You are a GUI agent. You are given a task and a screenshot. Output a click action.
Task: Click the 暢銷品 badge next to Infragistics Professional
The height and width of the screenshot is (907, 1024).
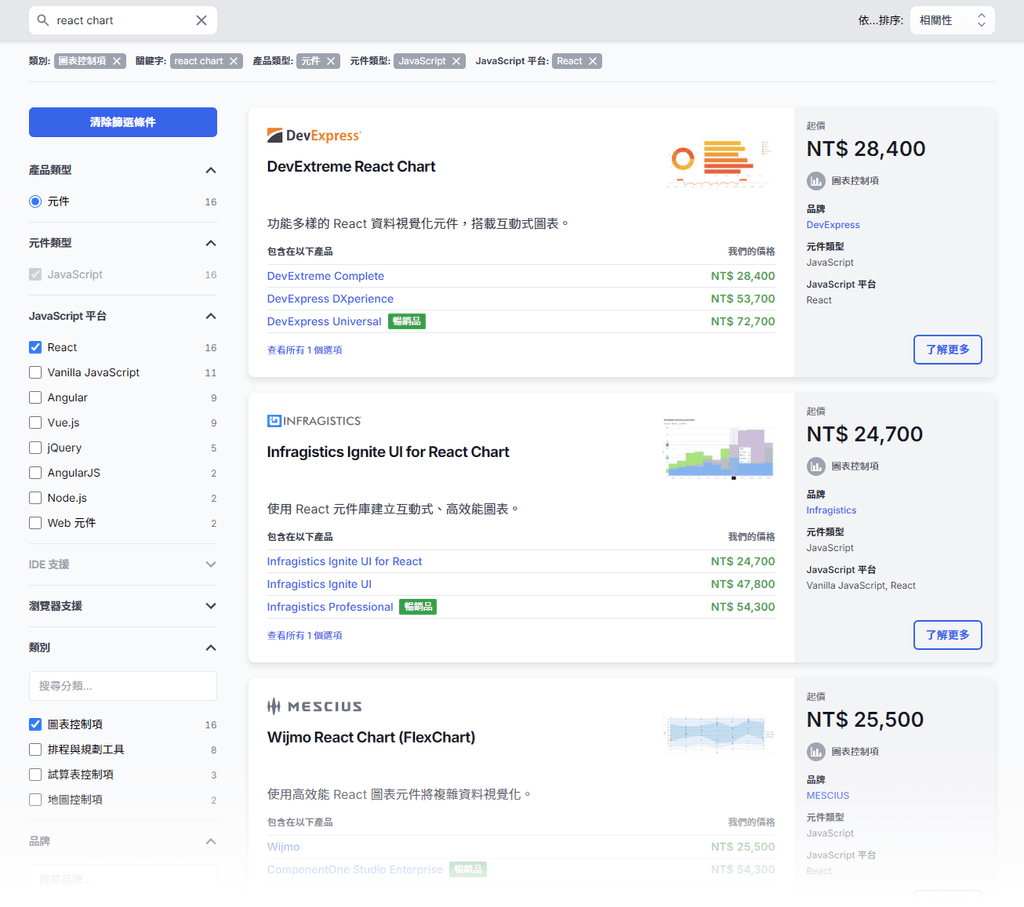tap(418, 607)
